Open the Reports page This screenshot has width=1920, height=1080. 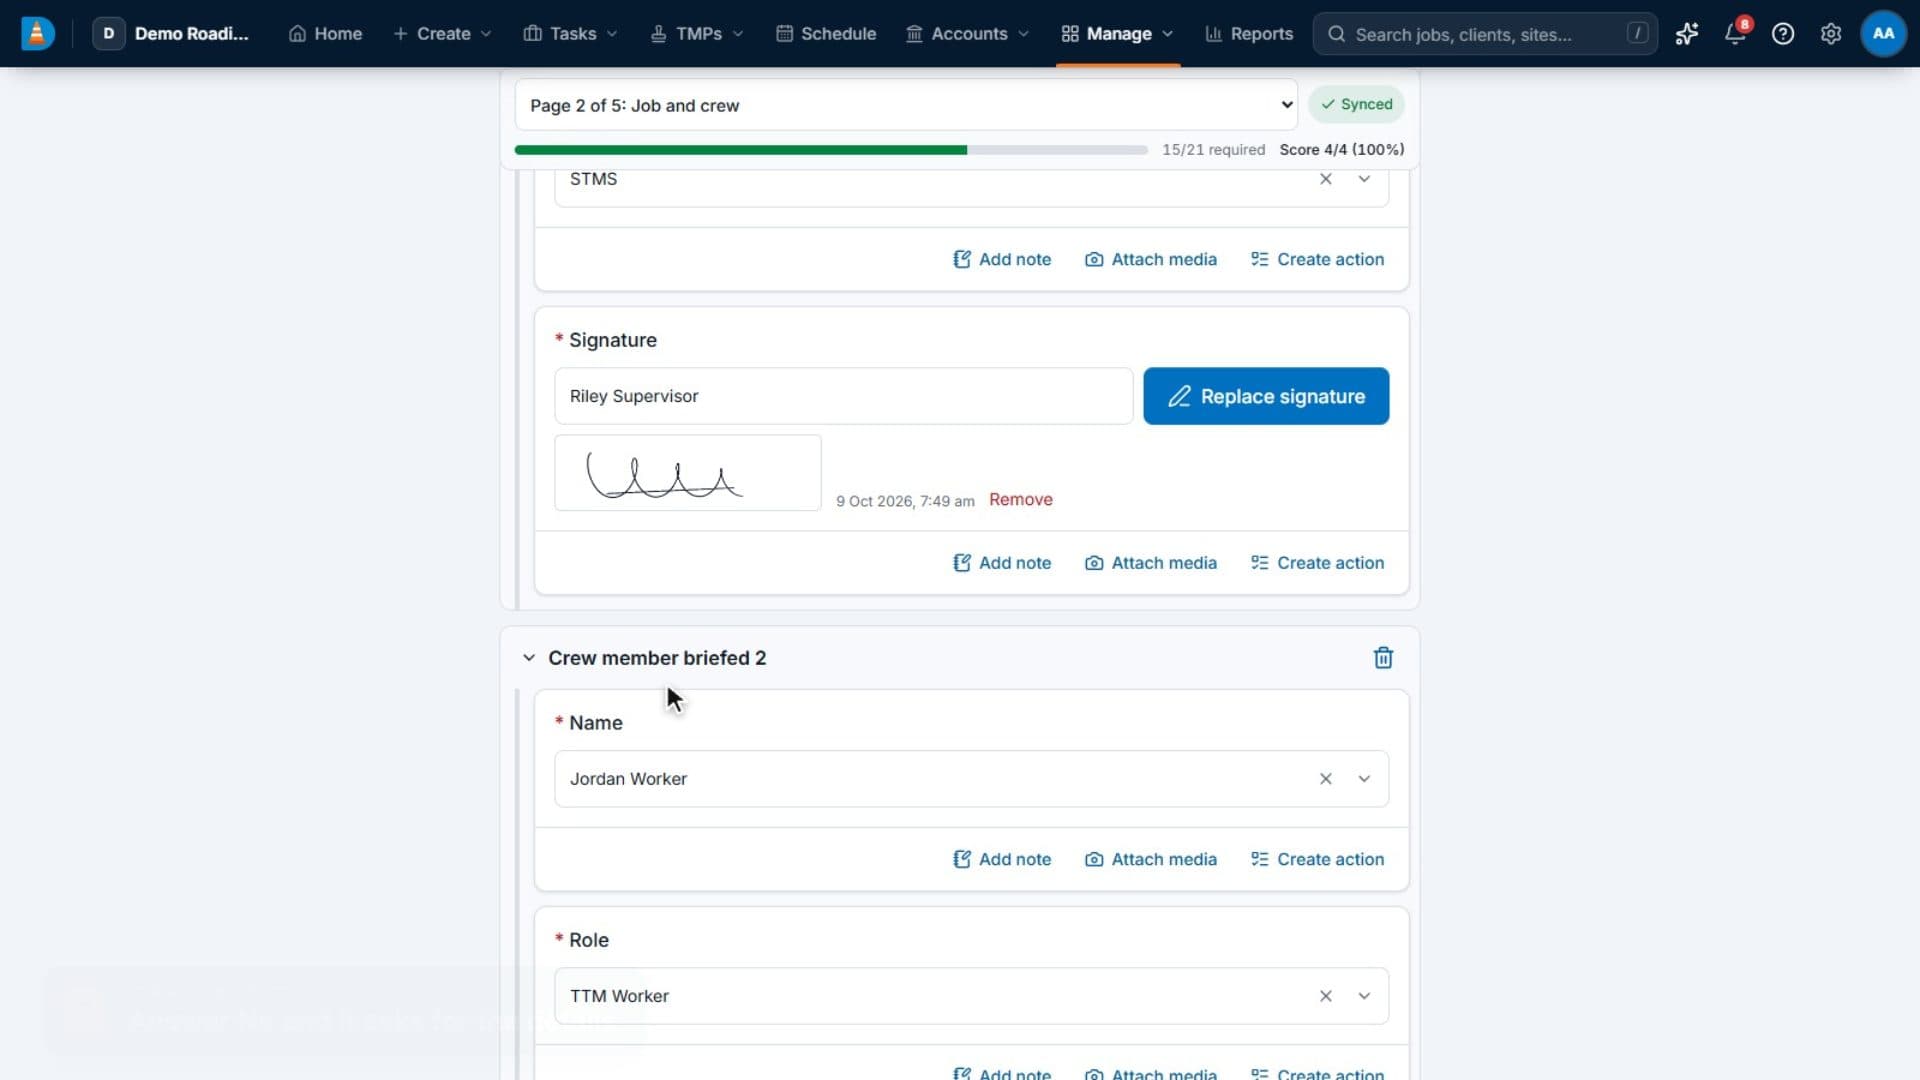(1249, 34)
